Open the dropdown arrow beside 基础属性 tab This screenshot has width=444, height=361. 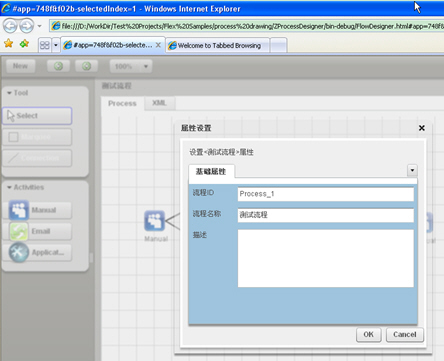(x=412, y=170)
